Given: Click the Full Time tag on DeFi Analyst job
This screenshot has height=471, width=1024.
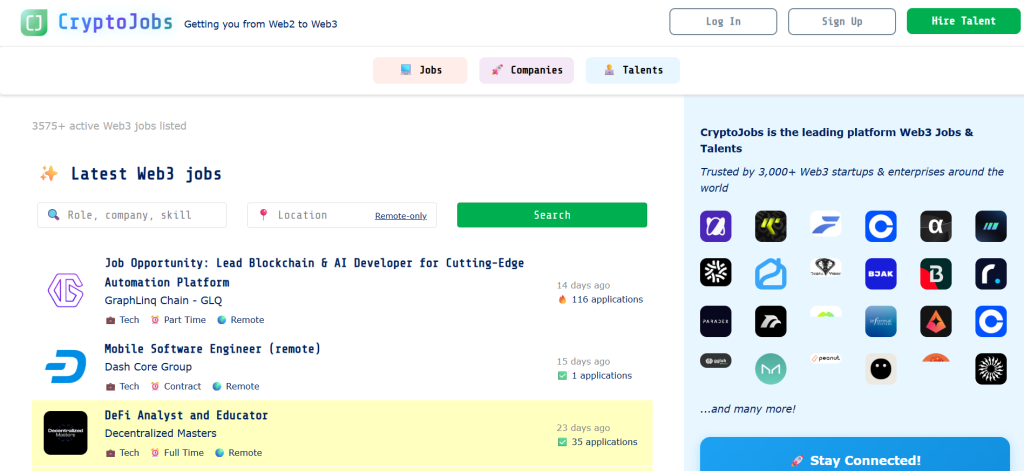Looking at the screenshot, I should pos(177,453).
